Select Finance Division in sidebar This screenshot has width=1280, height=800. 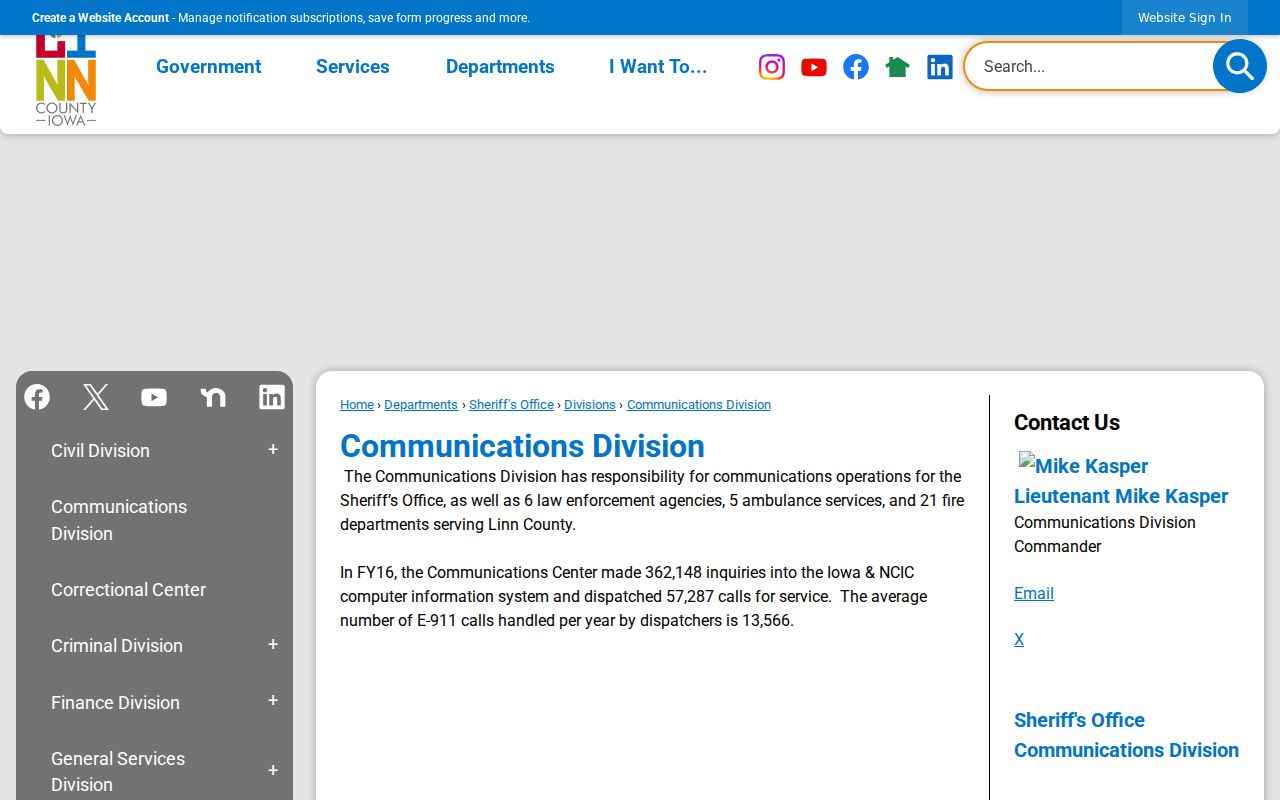pyautogui.click(x=115, y=703)
